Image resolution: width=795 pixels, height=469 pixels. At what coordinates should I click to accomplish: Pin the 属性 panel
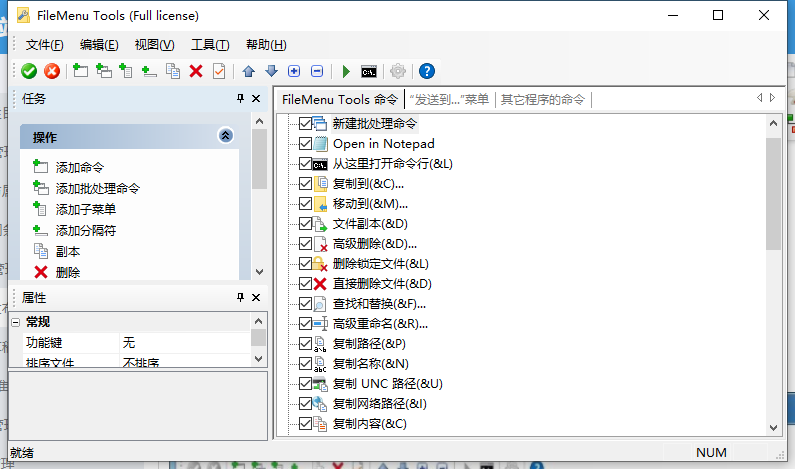click(x=240, y=297)
